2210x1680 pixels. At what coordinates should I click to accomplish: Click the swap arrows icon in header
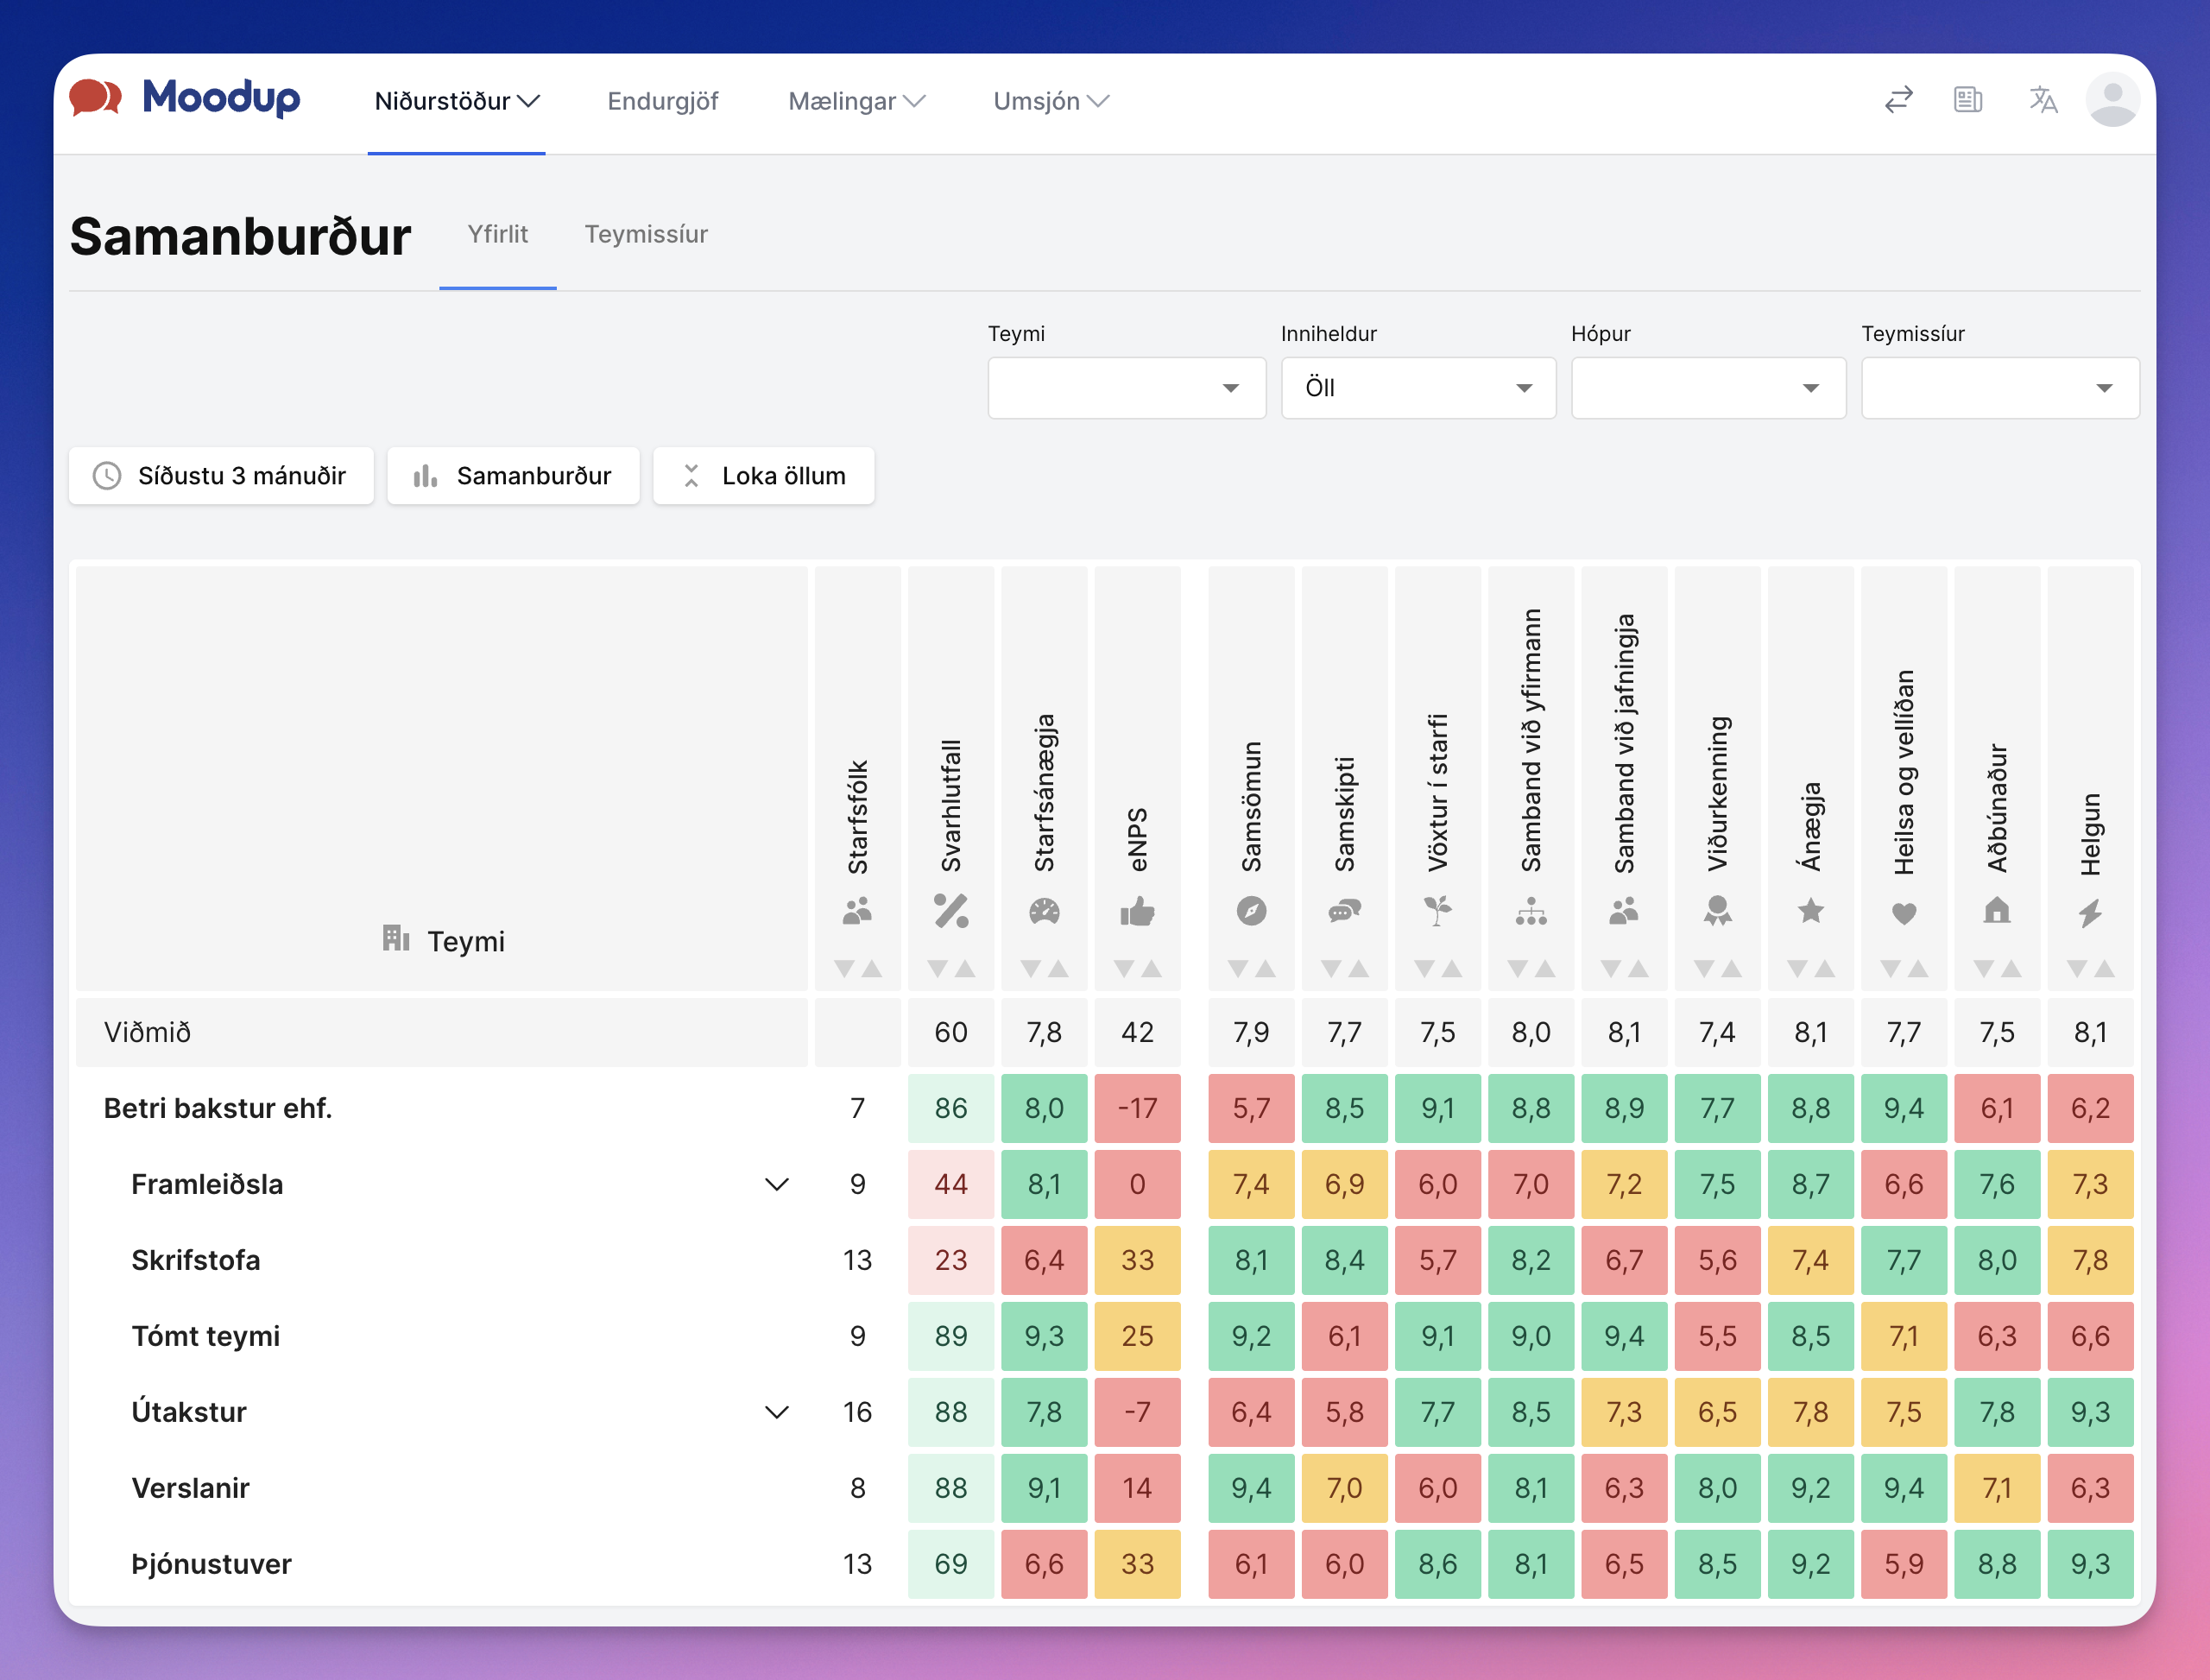pyautogui.click(x=1898, y=100)
